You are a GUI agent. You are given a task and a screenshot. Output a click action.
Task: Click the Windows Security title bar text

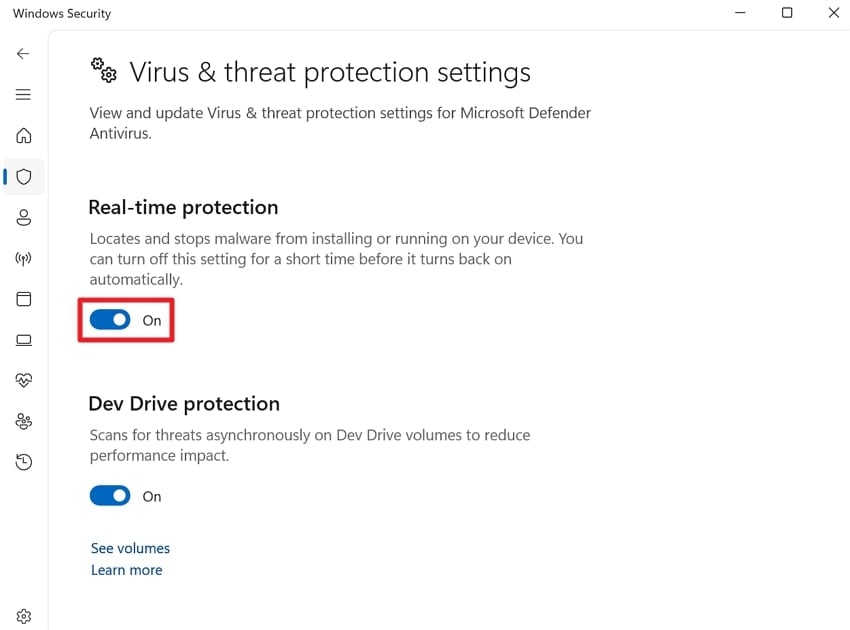tap(62, 14)
